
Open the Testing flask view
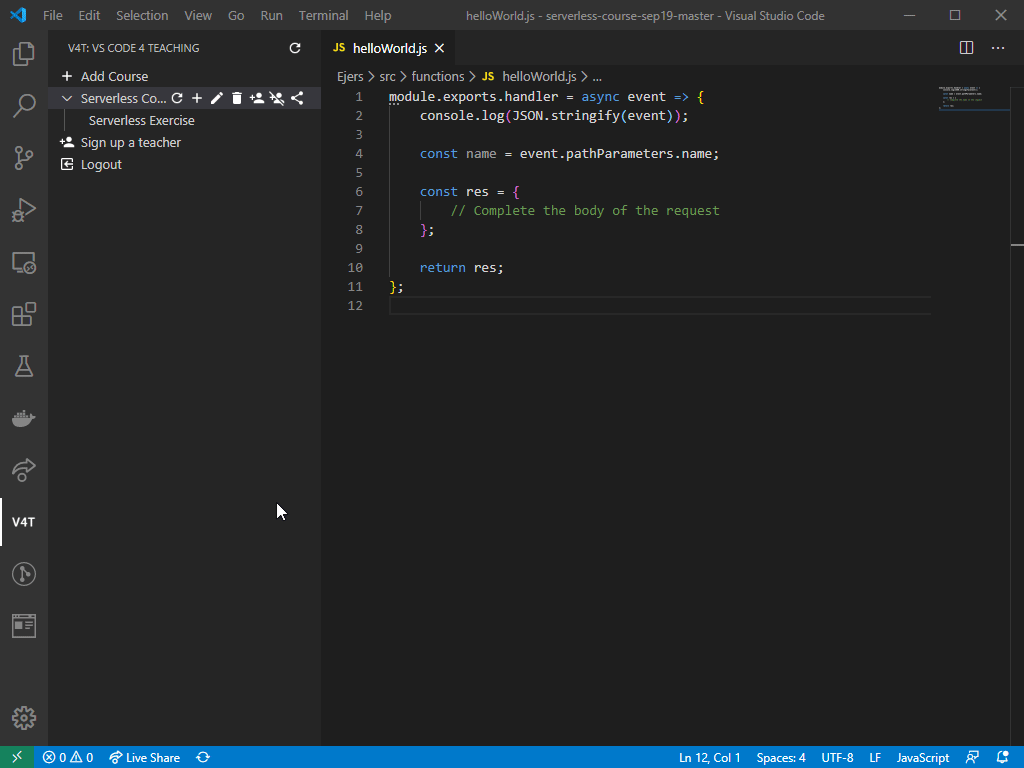[24, 366]
